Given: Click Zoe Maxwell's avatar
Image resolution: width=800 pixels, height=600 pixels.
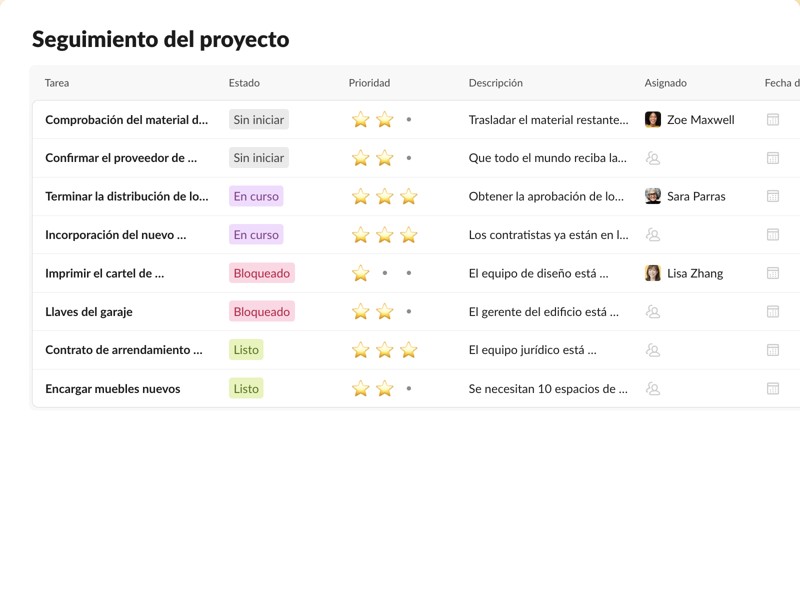Looking at the screenshot, I should [653, 120].
